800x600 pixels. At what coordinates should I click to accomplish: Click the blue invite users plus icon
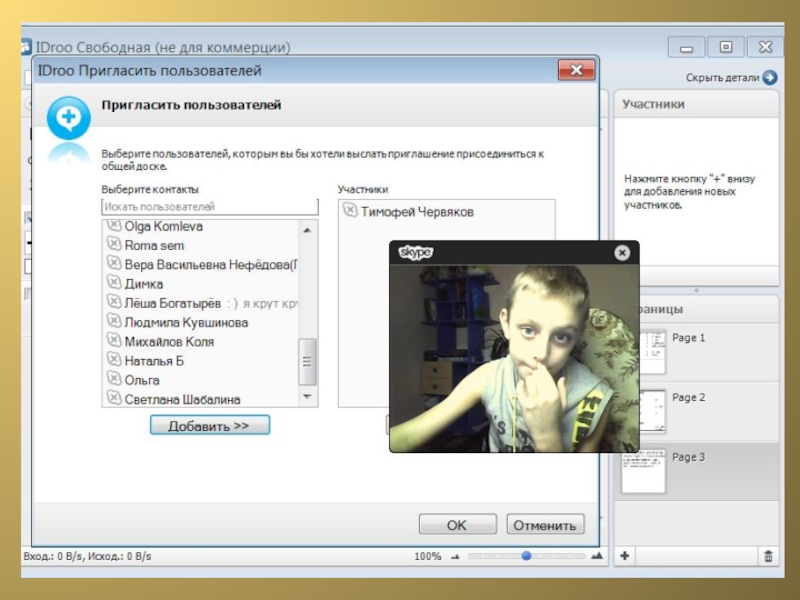coord(68,117)
